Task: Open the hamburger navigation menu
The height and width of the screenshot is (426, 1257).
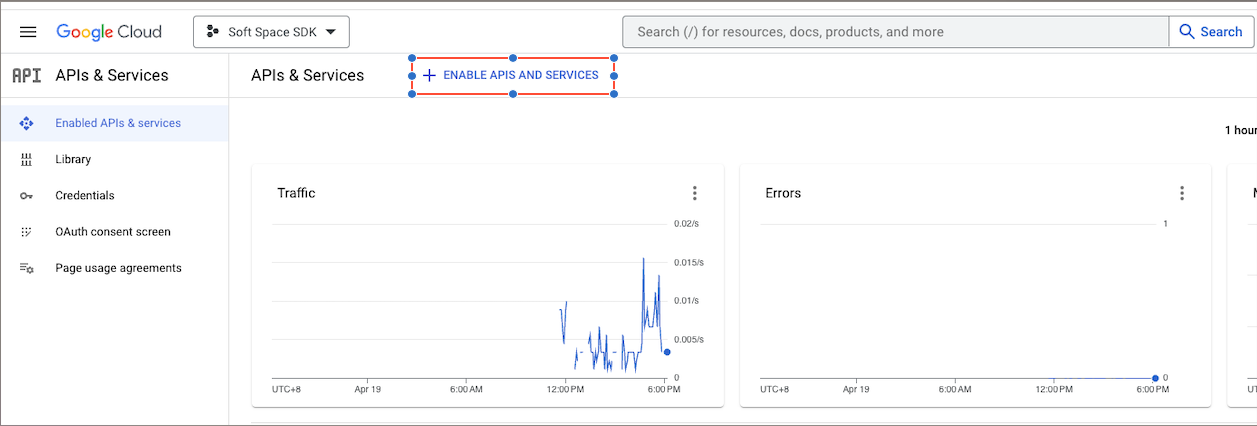Action: pyautogui.click(x=28, y=32)
